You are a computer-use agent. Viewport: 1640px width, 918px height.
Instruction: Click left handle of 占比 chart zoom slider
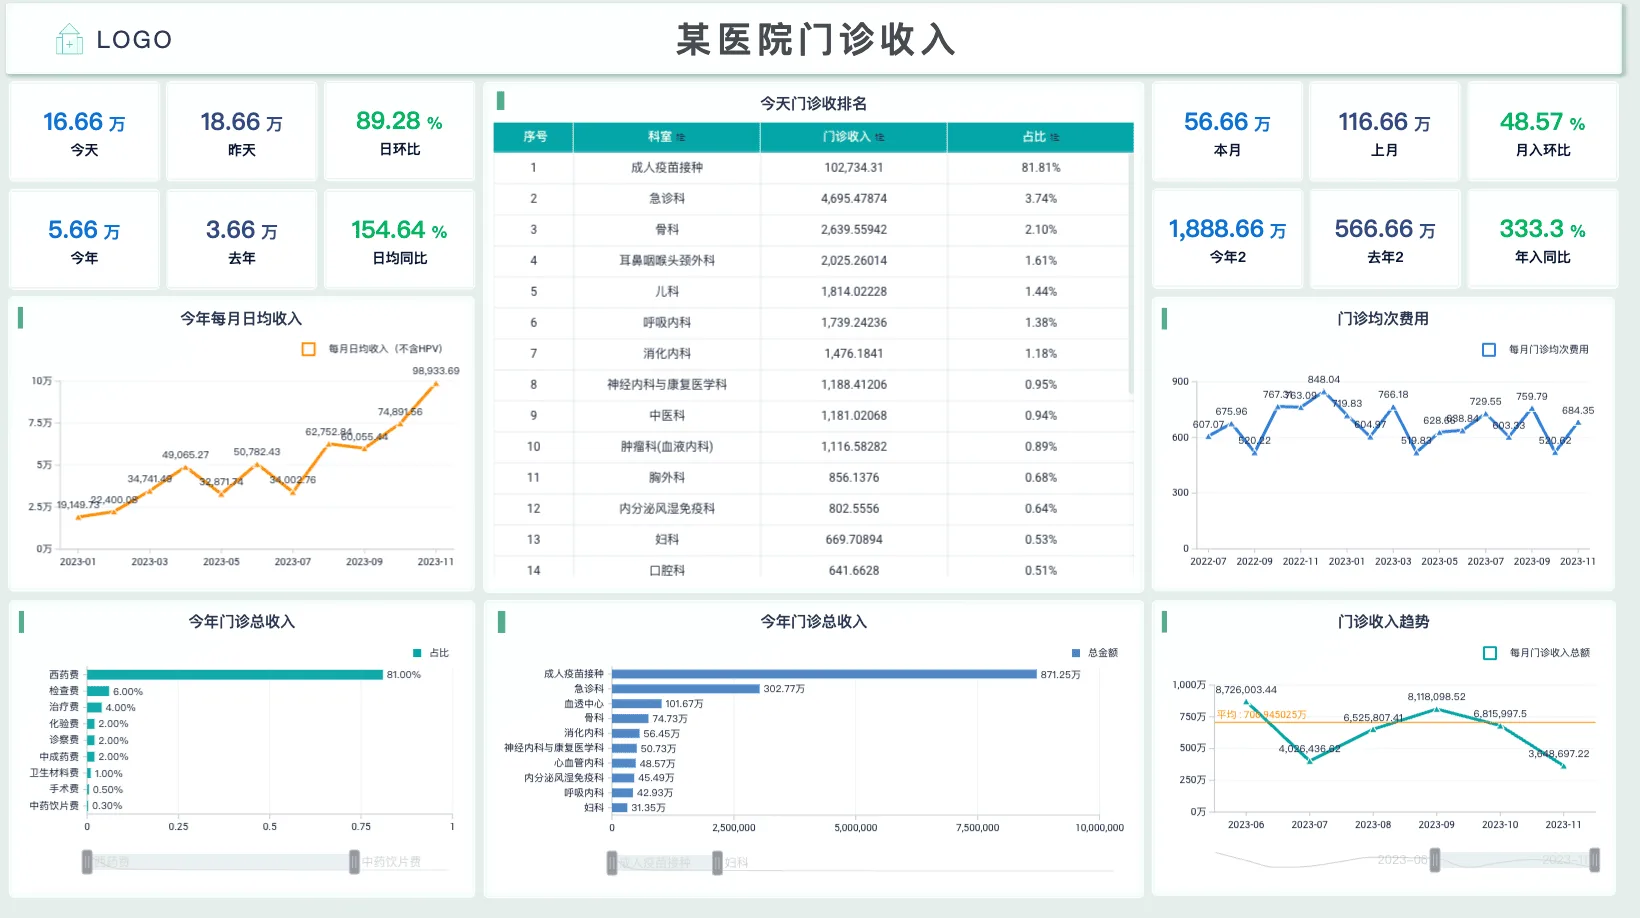[x=87, y=861]
